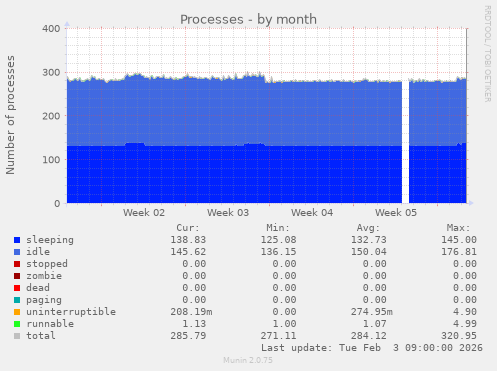The height and width of the screenshot is (371, 497).
Task: Click the 400 y-axis tick label
Action: pyautogui.click(x=51, y=29)
